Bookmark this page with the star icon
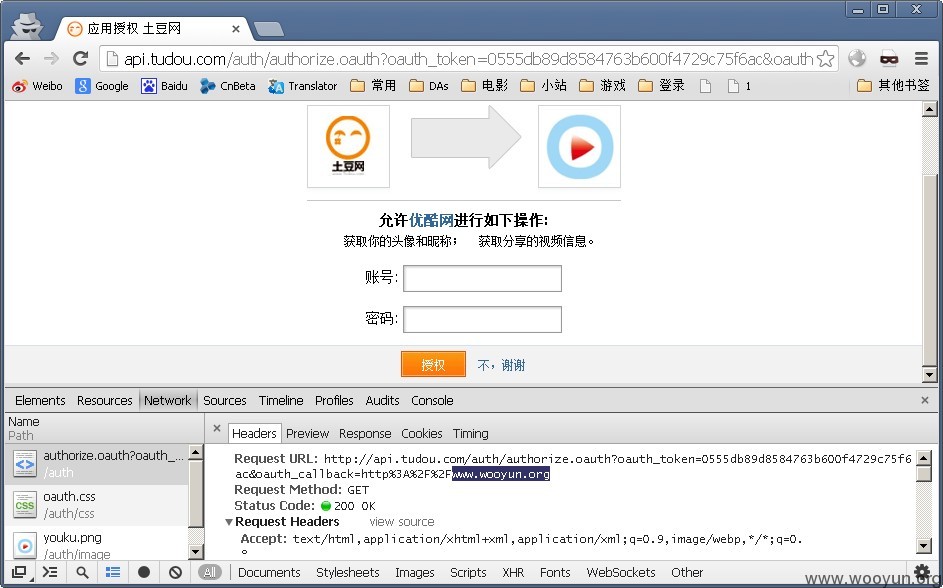 pyautogui.click(x=826, y=58)
